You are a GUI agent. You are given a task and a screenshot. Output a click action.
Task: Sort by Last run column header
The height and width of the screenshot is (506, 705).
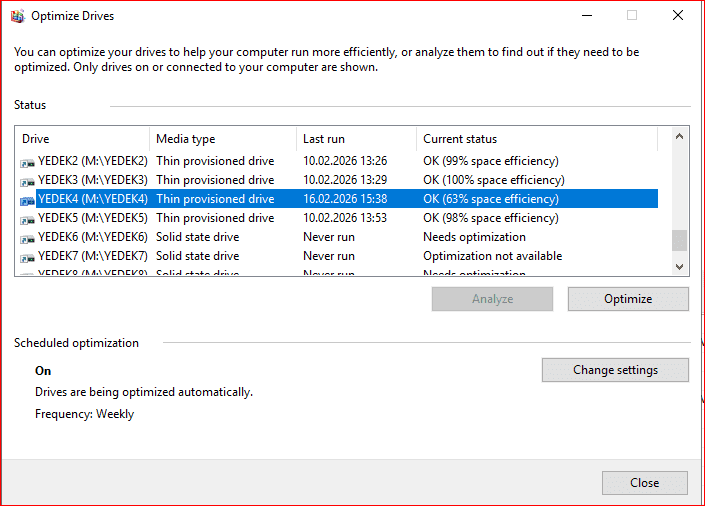tap(355, 139)
